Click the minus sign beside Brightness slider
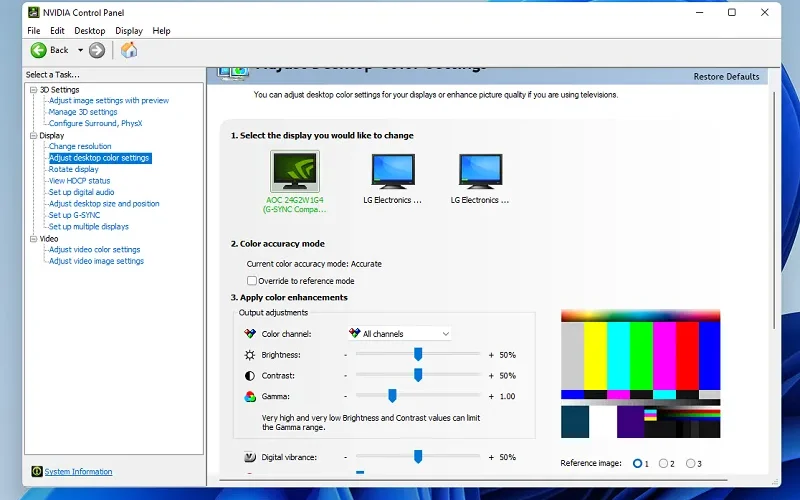Image resolution: width=800 pixels, height=500 pixels. click(345, 355)
